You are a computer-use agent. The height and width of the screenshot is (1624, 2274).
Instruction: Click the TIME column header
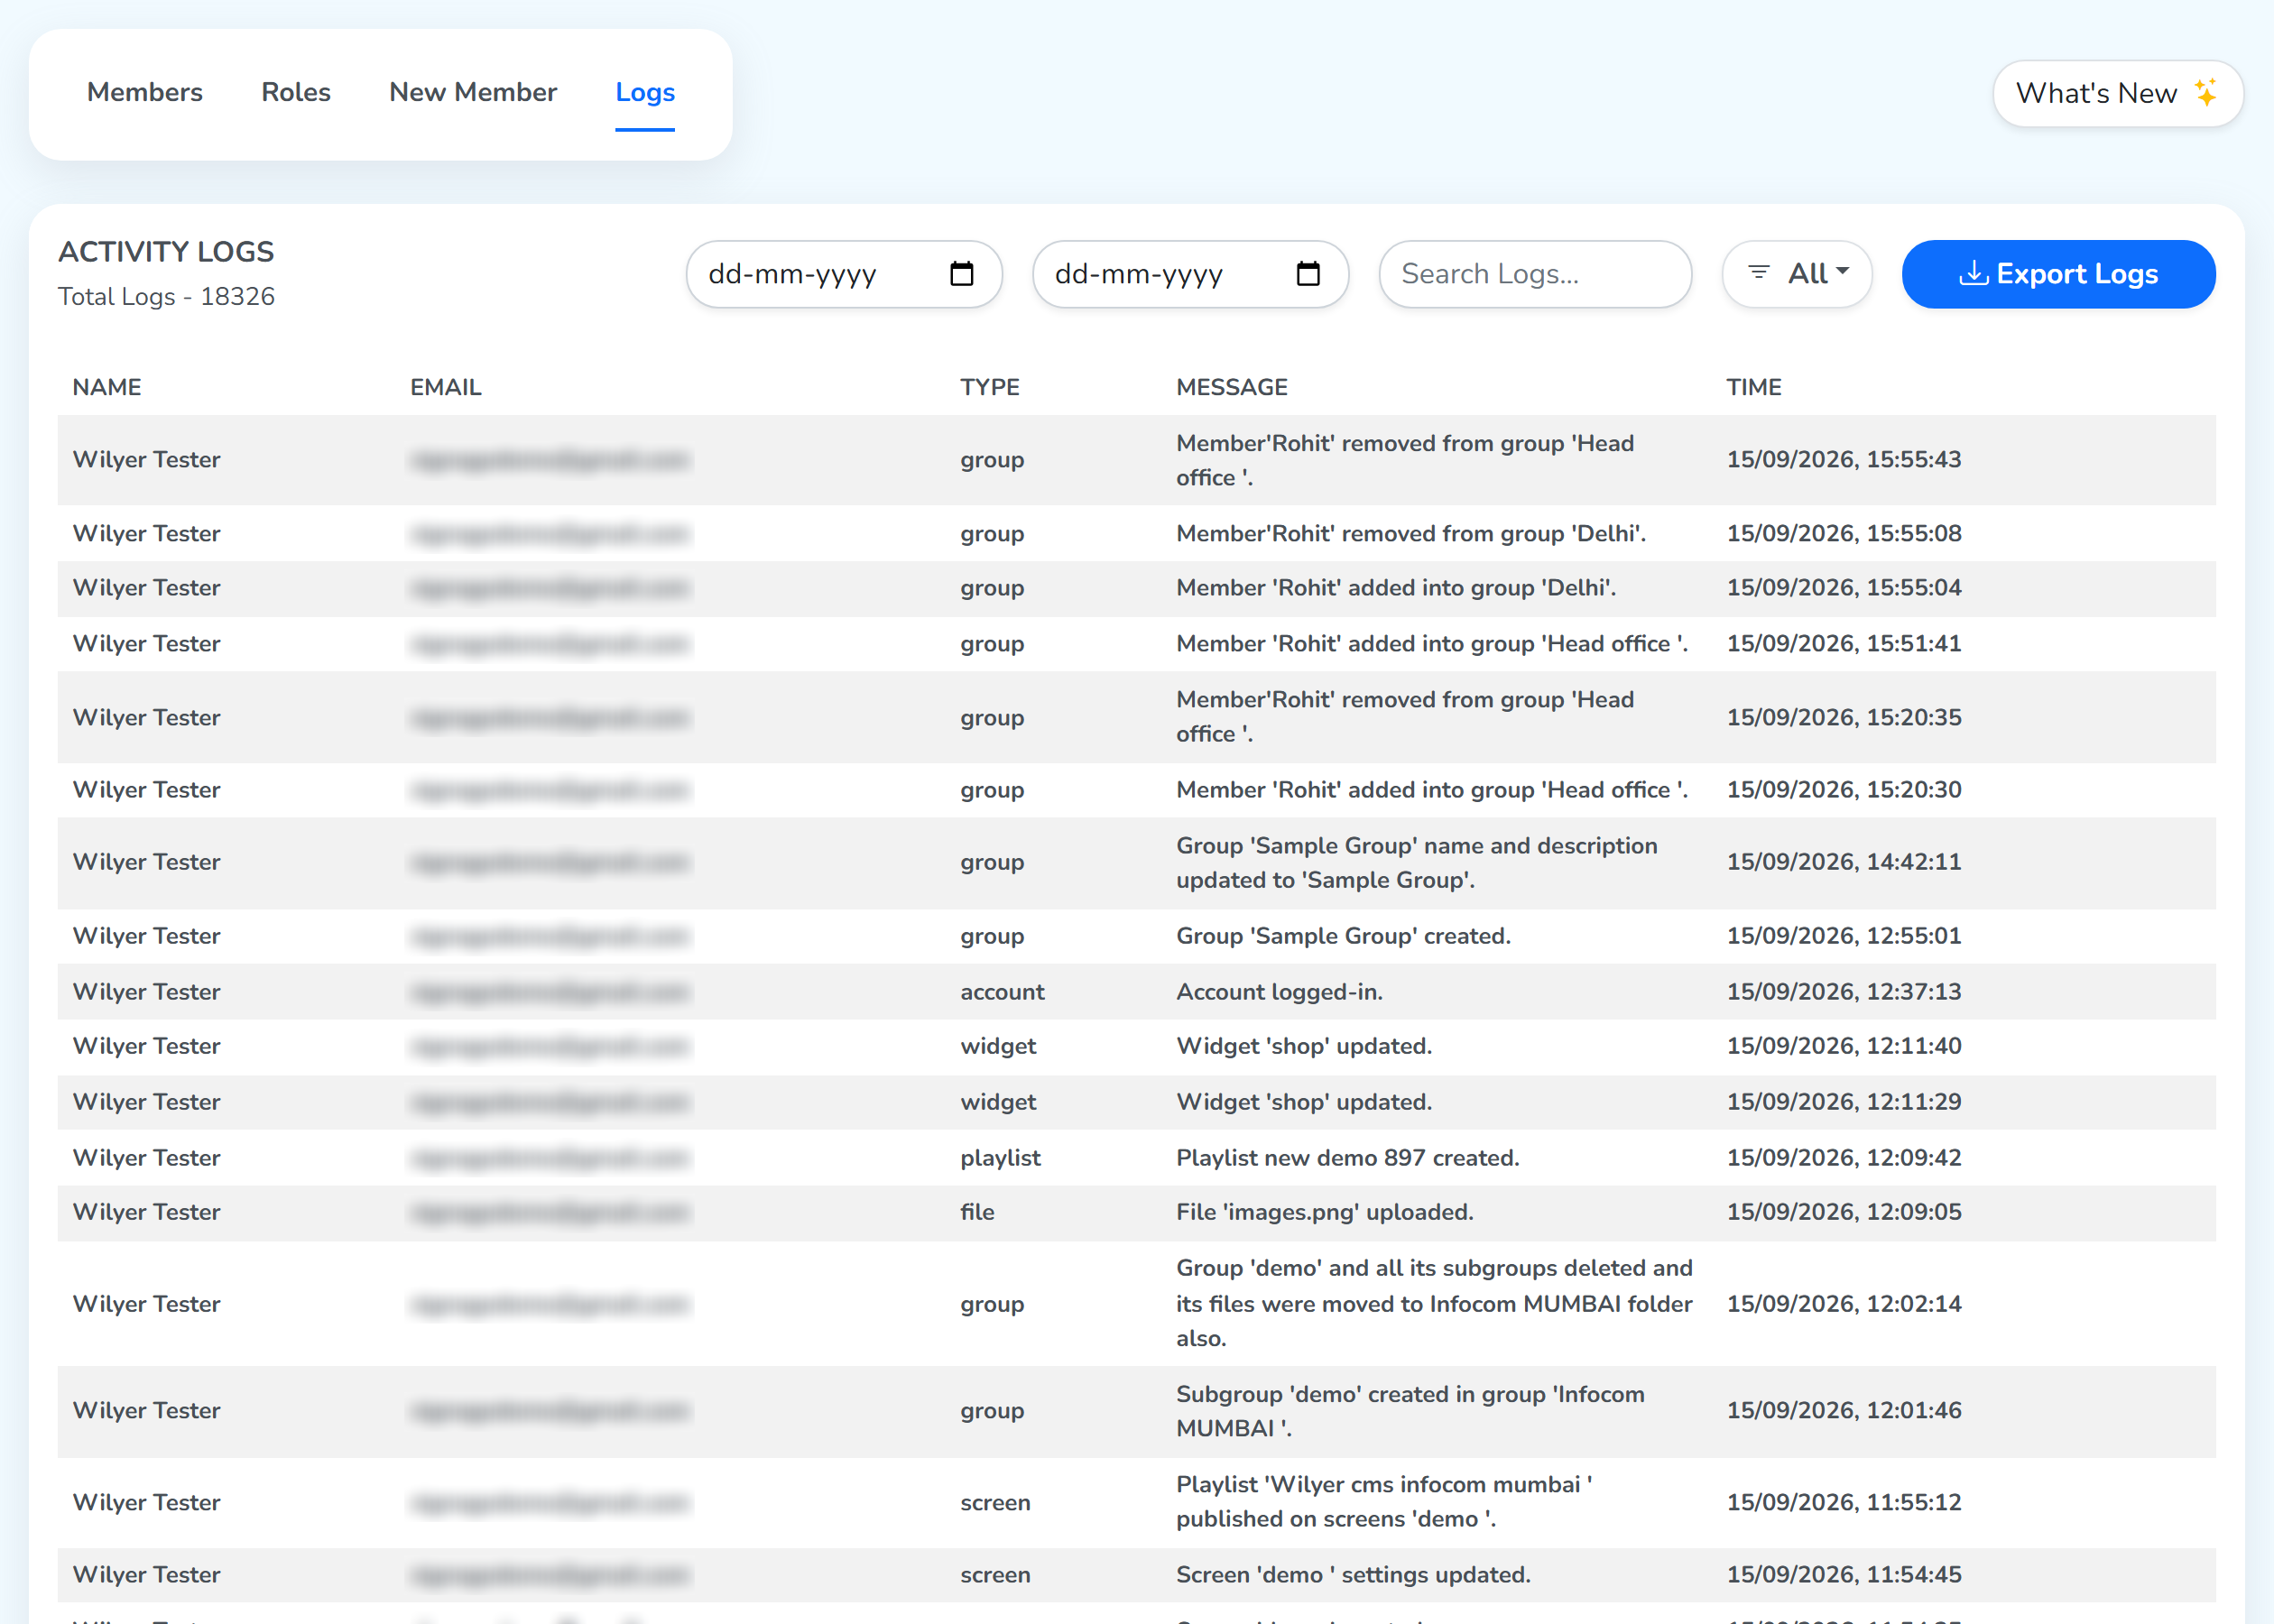coord(1754,387)
